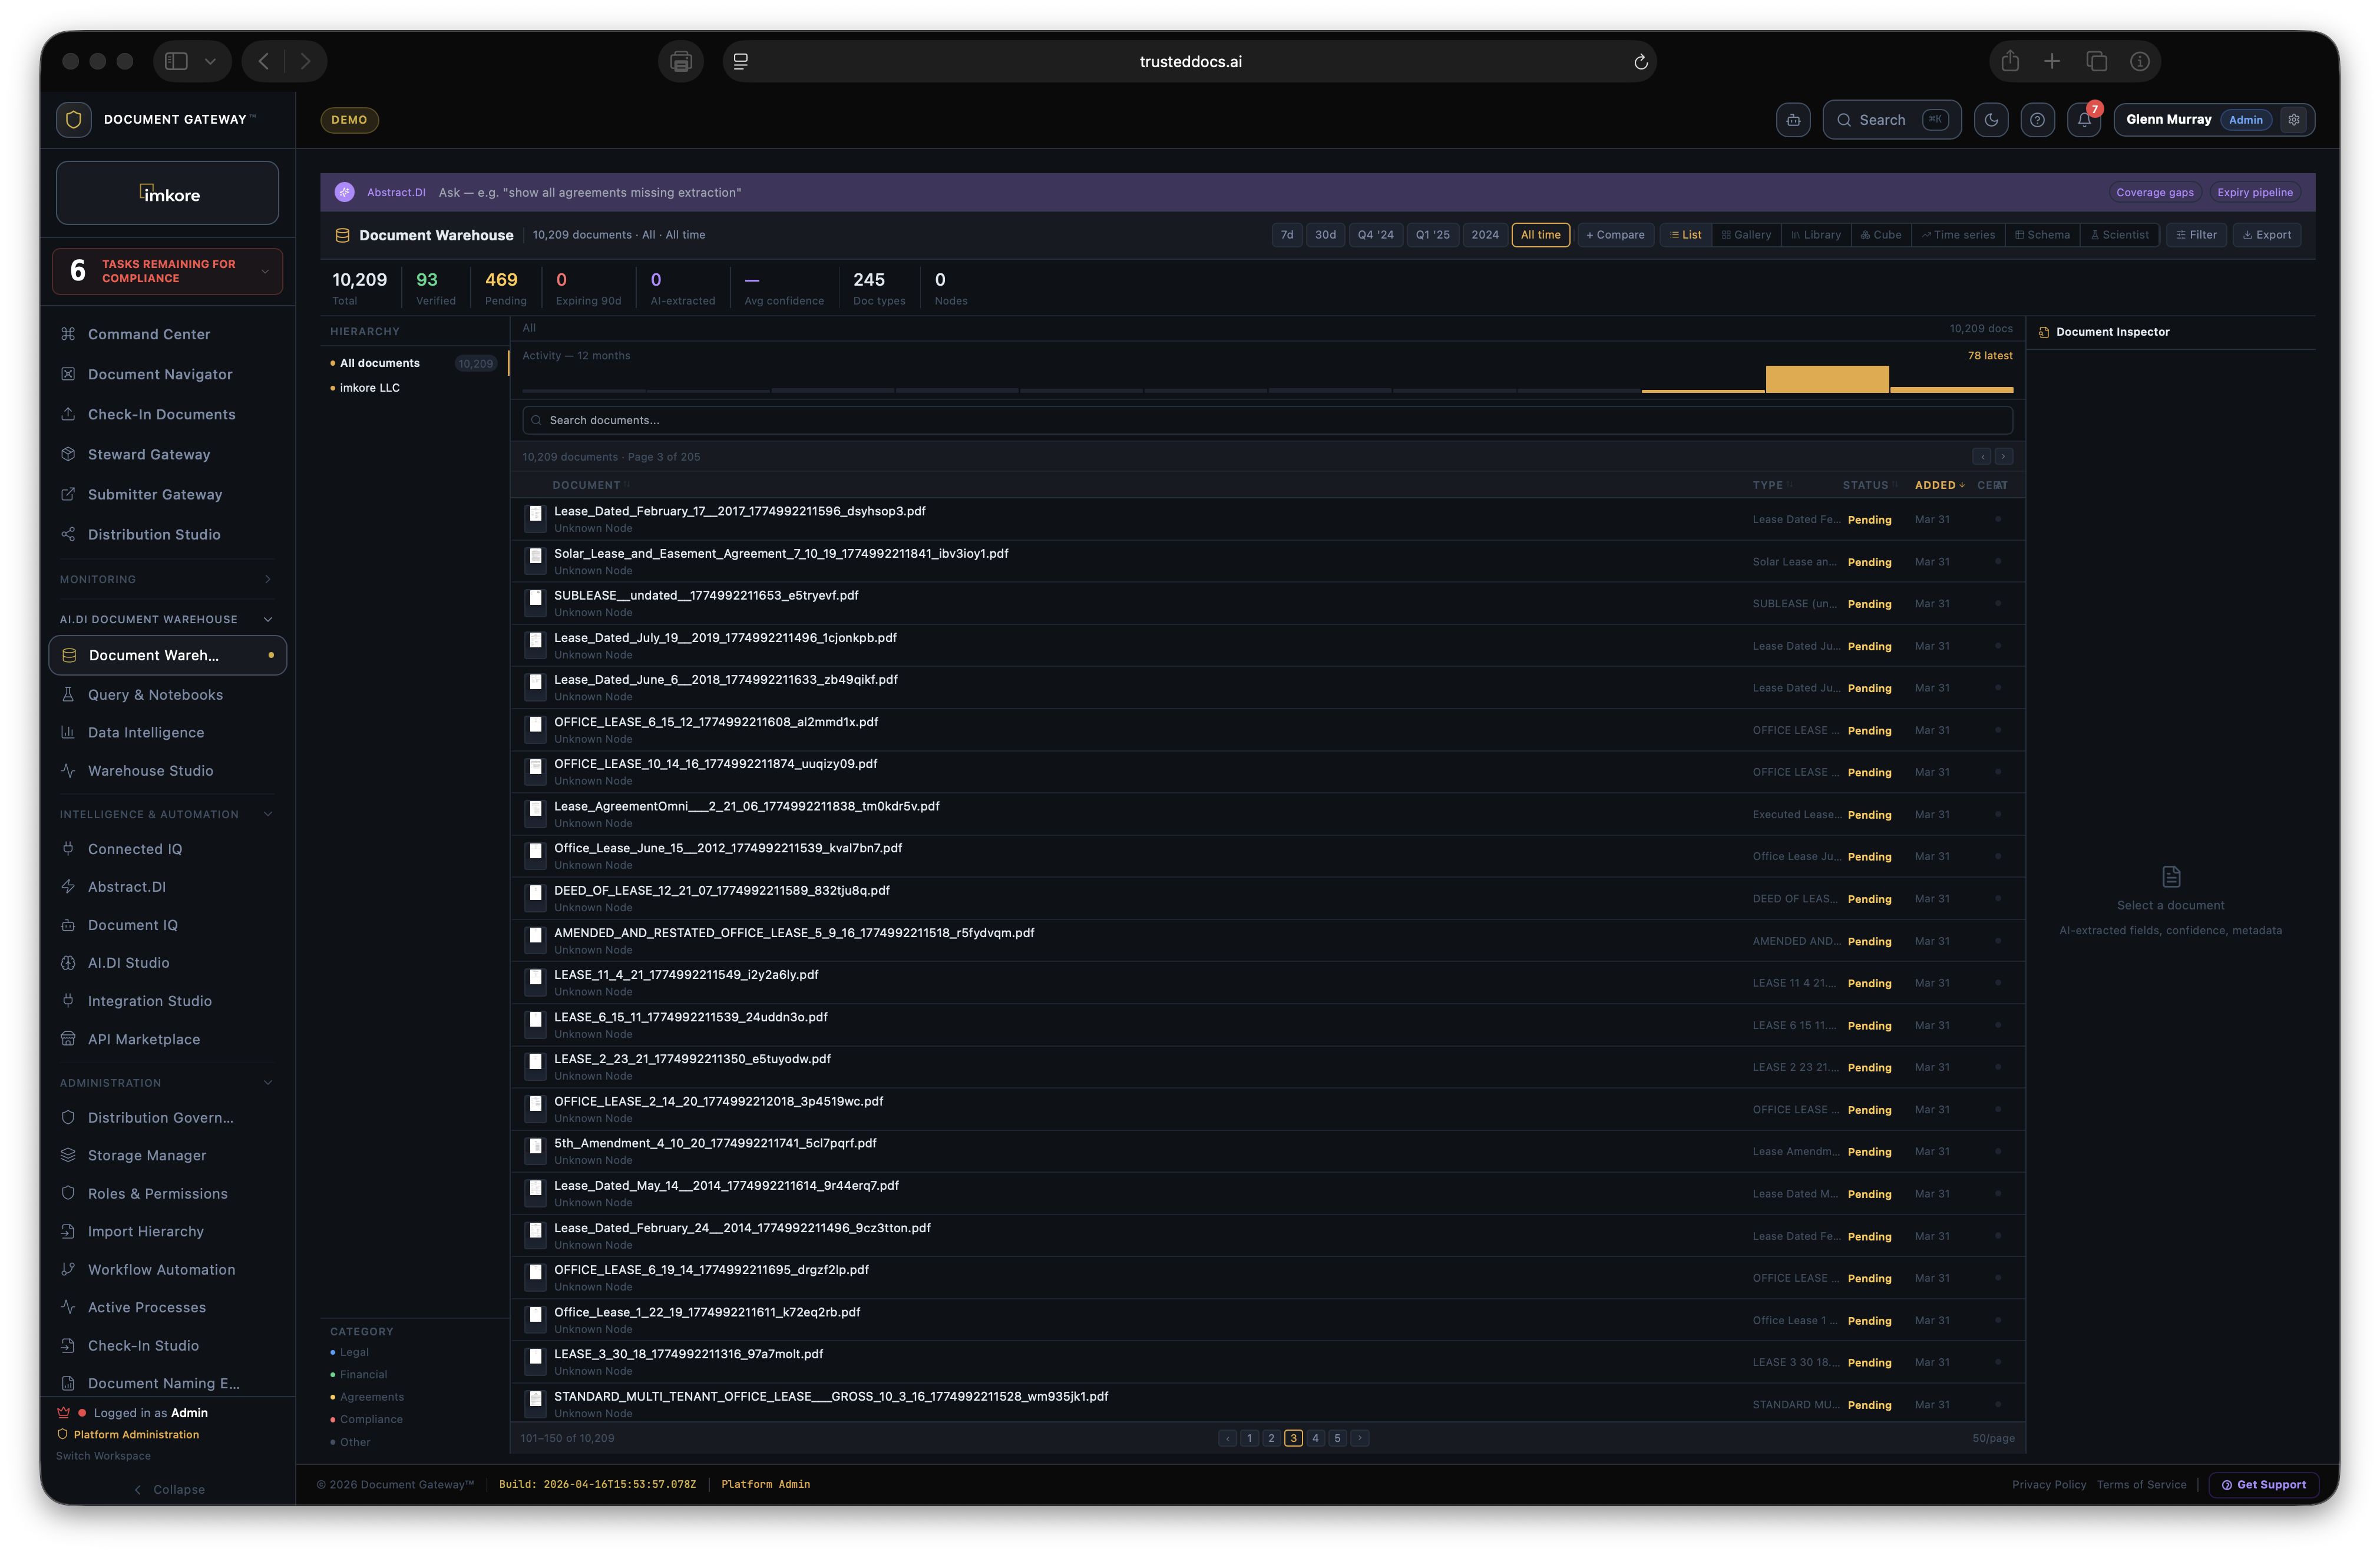
Task: Open the notifications bell with 7 alerts
Action: (2084, 120)
